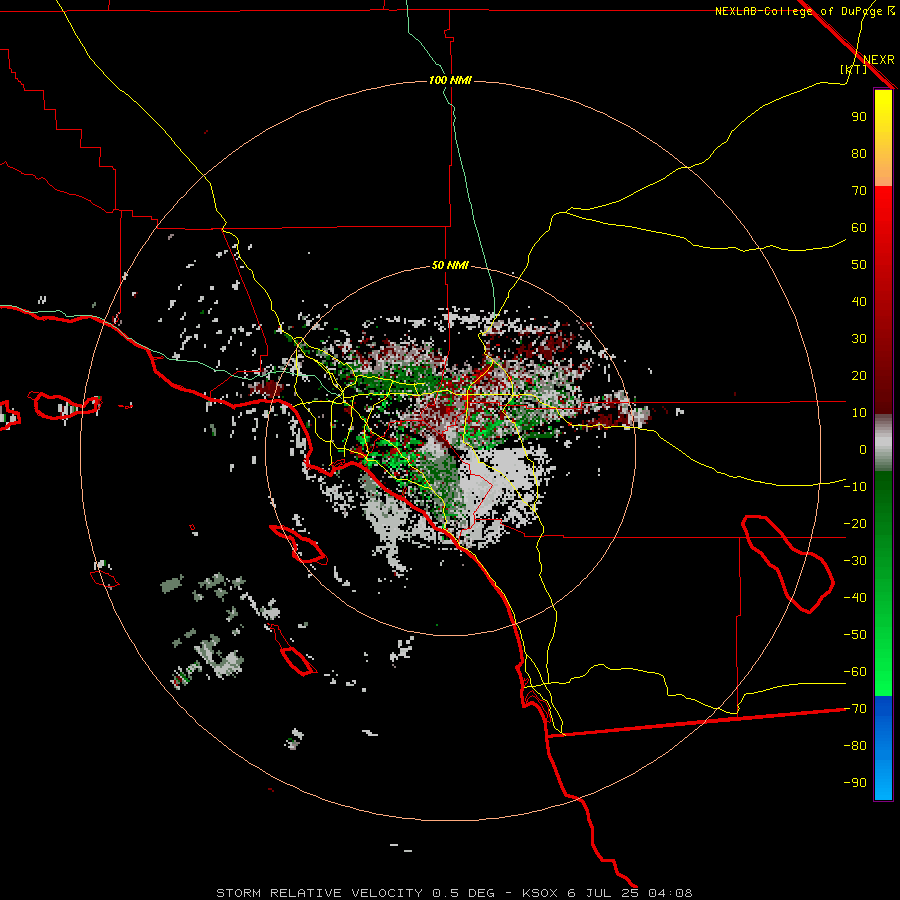Click the NEXR label near the color scale
900x900 pixels.
tap(878, 60)
